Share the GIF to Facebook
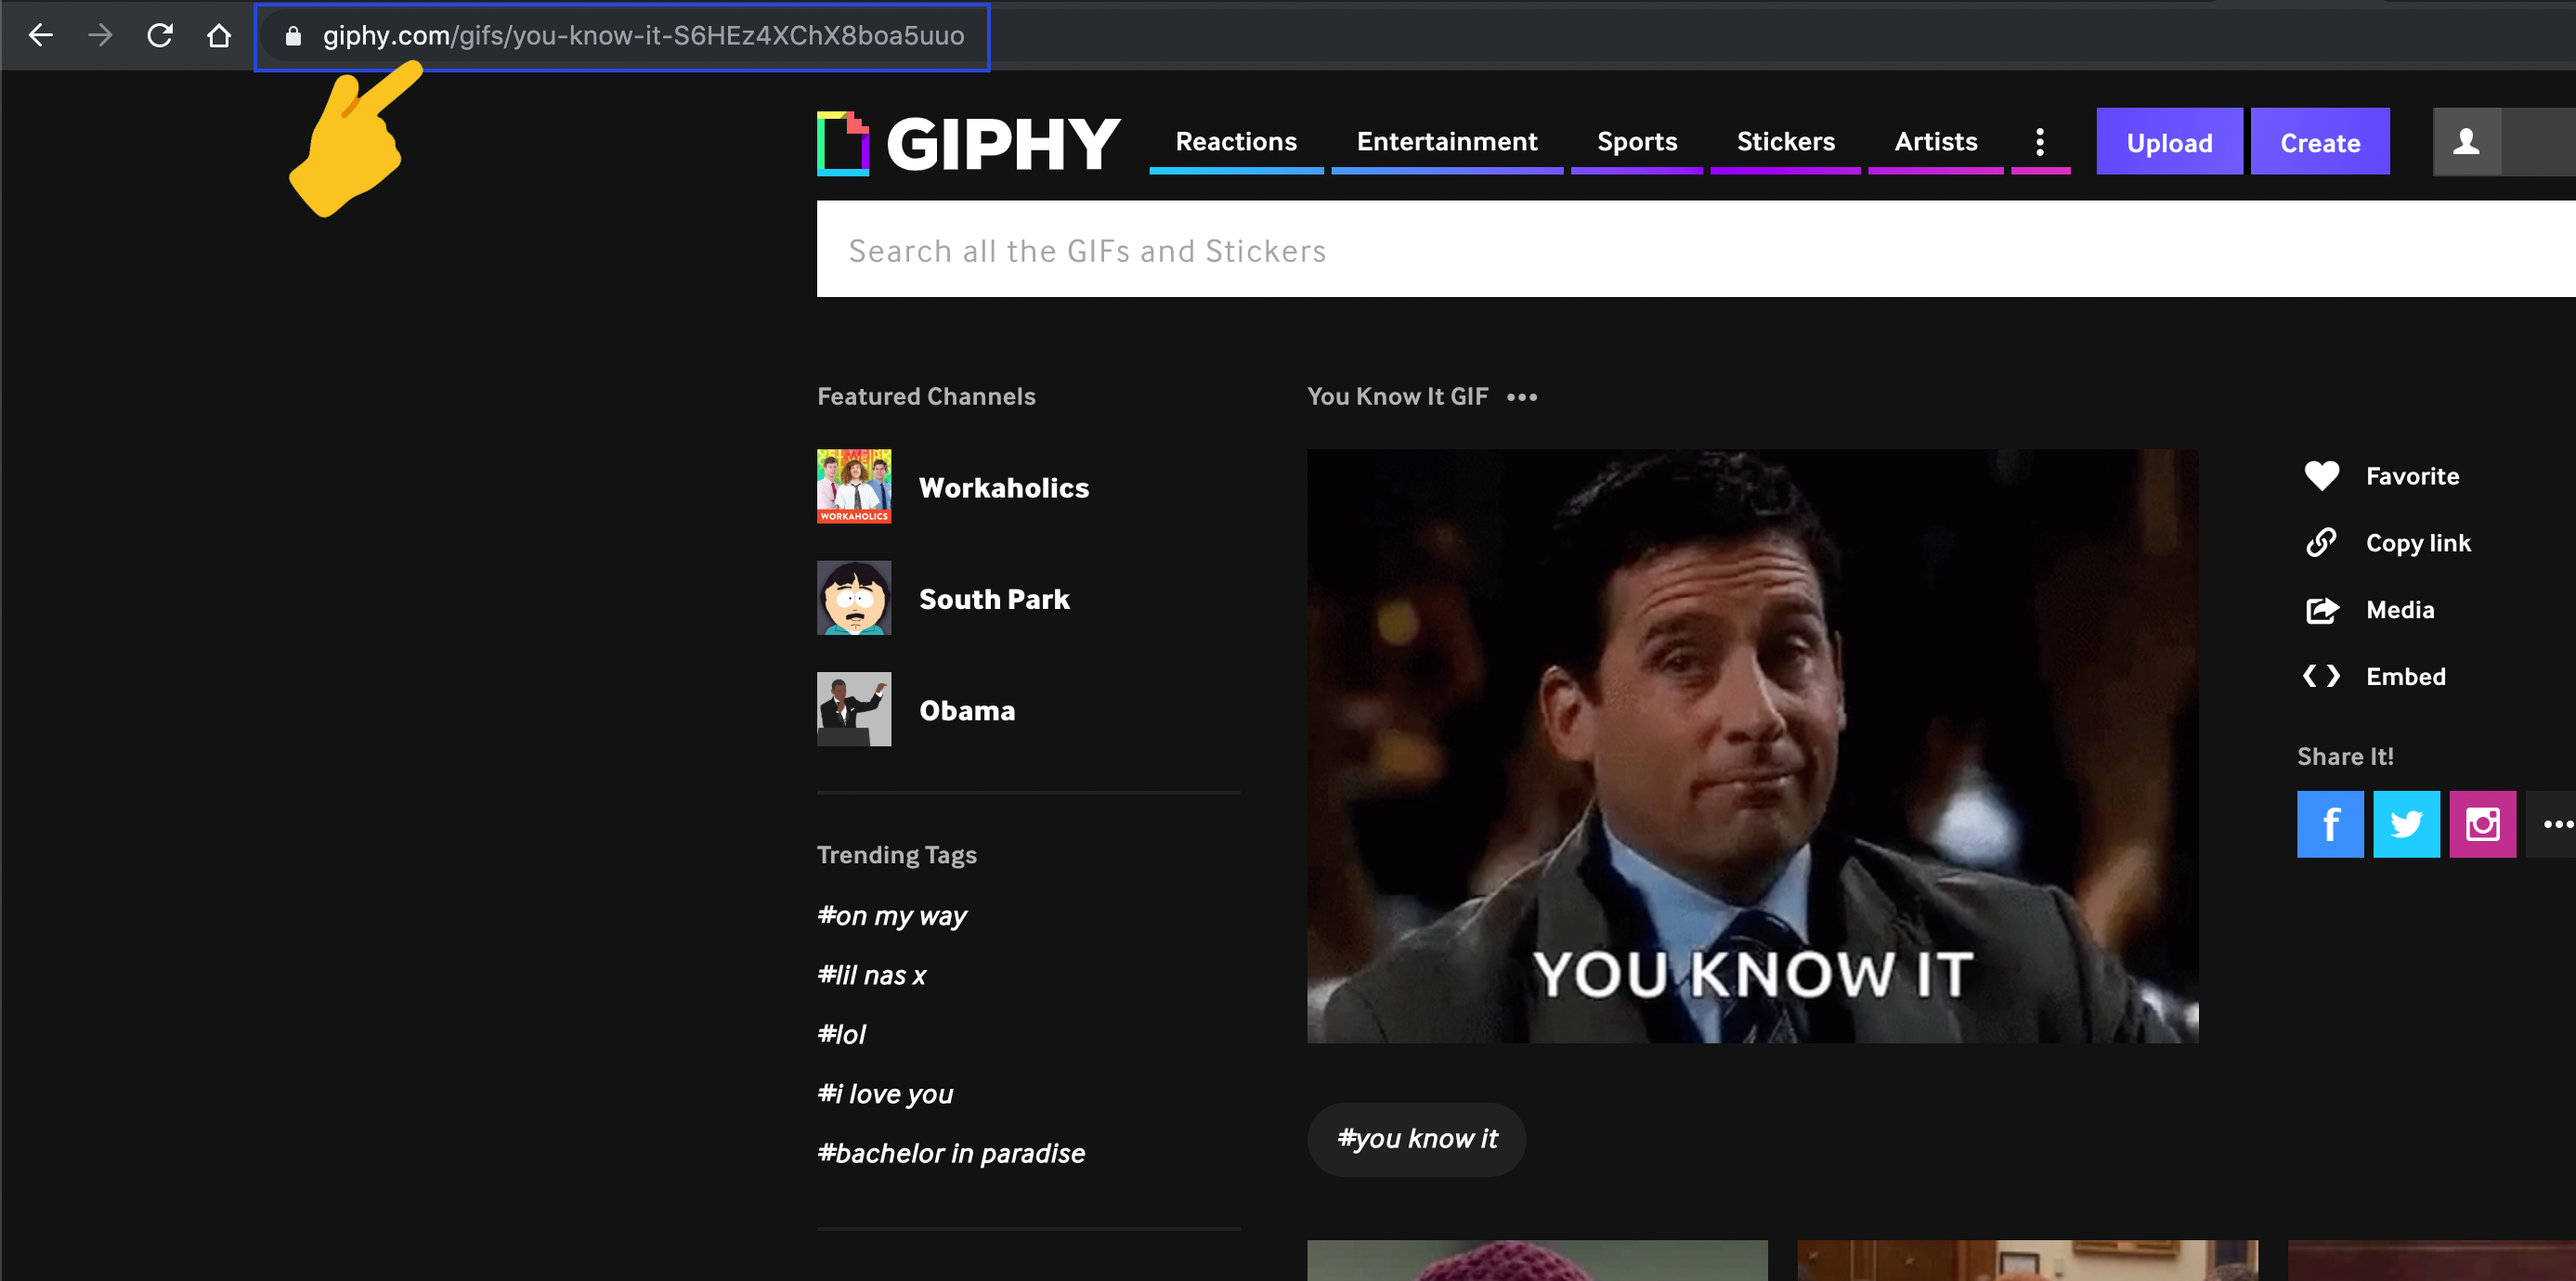This screenshot has height=1281, width=2576. click(x=2330, y=824)
